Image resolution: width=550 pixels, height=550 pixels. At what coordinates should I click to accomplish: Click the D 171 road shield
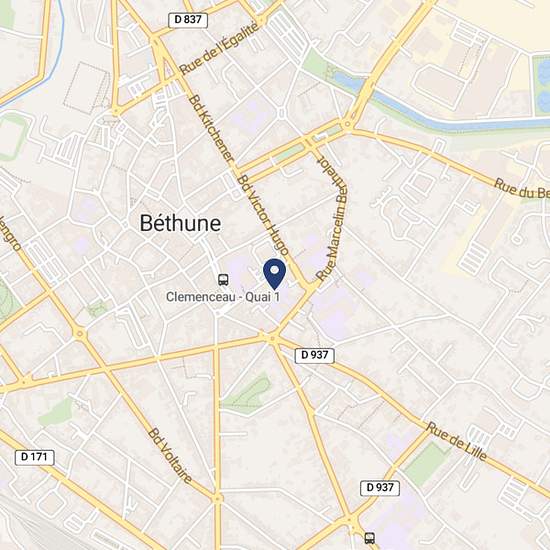tap(34, 457)
